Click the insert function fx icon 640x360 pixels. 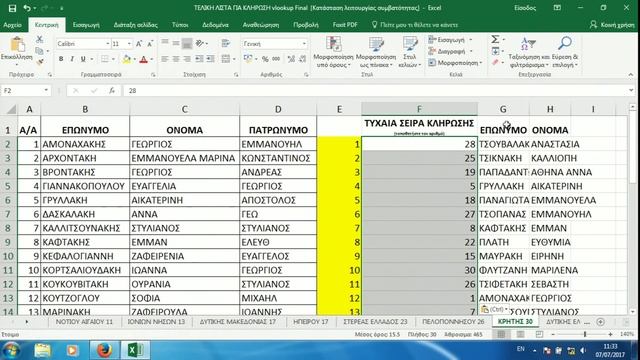112,91
